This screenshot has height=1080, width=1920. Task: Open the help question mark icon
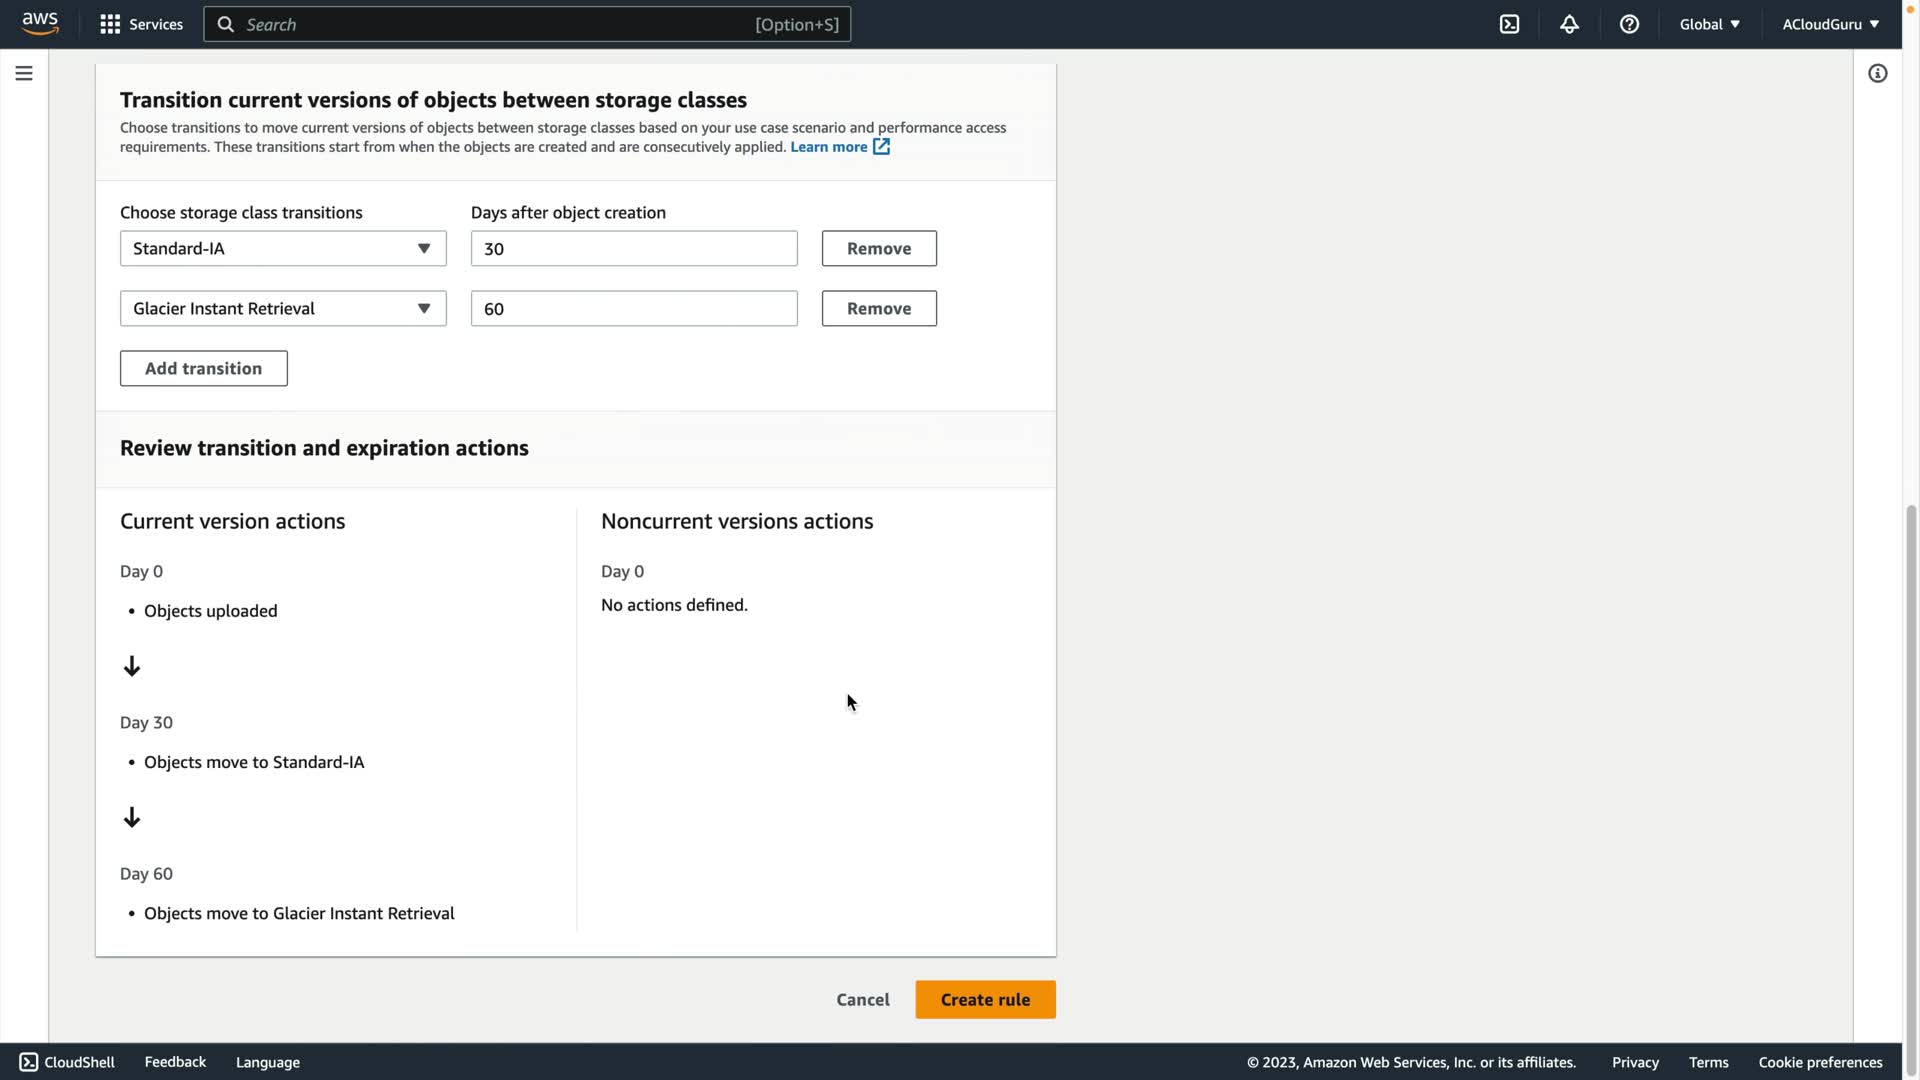point(1629,24)
